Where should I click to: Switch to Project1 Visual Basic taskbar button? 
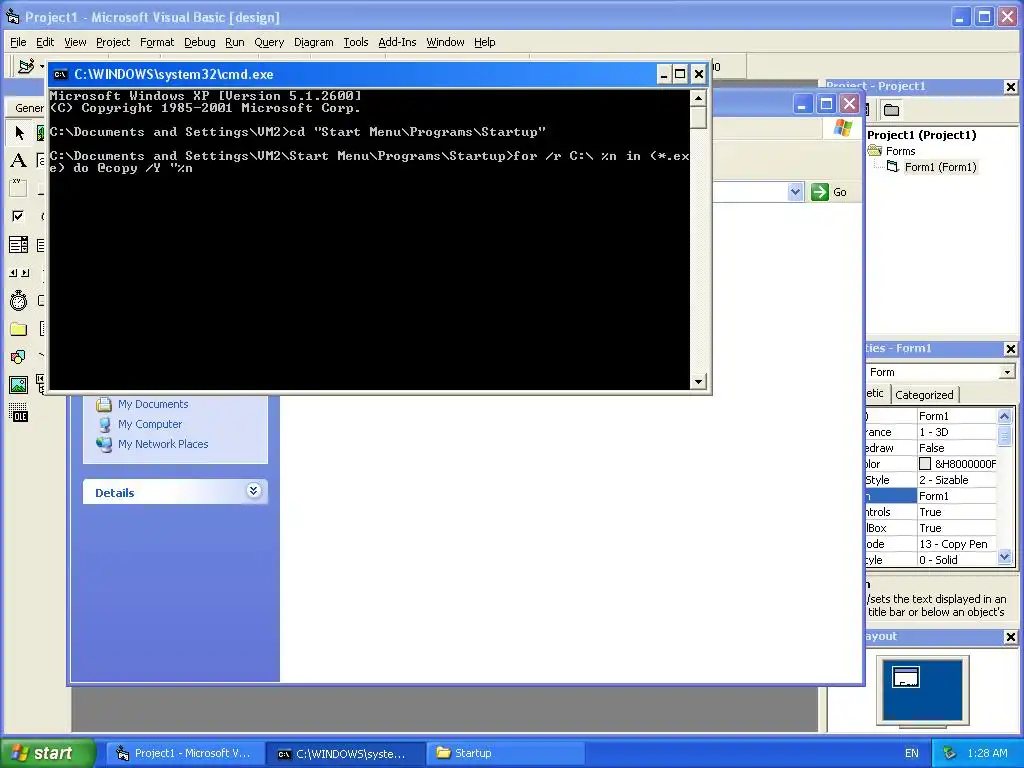(x=183, y=753)
